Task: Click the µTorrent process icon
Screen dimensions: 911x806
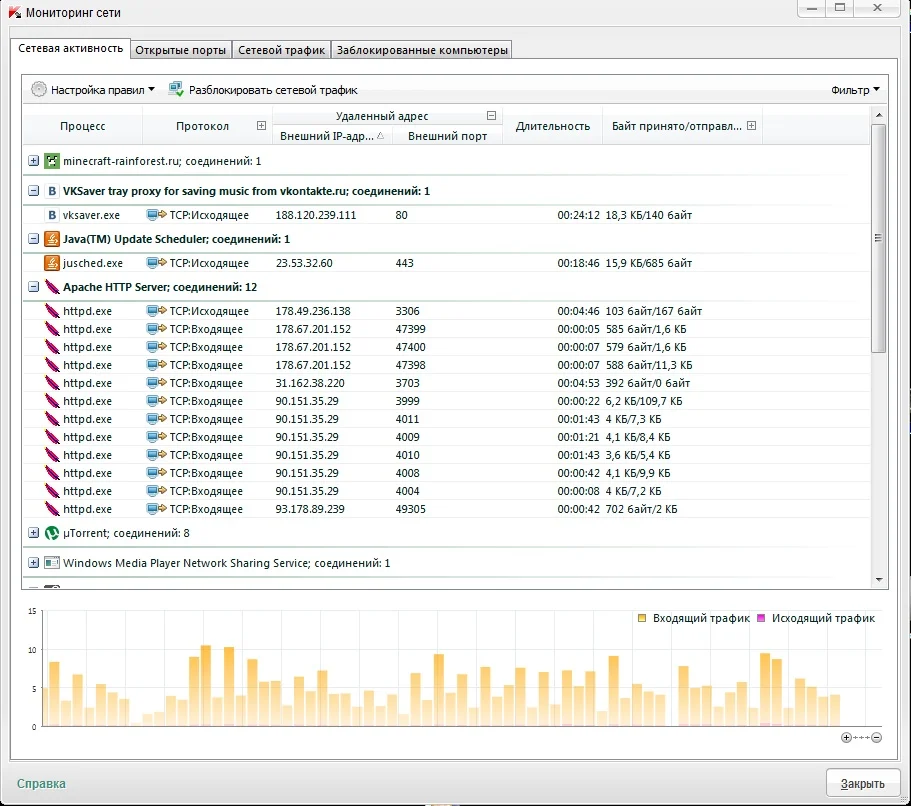Action: 52,533
